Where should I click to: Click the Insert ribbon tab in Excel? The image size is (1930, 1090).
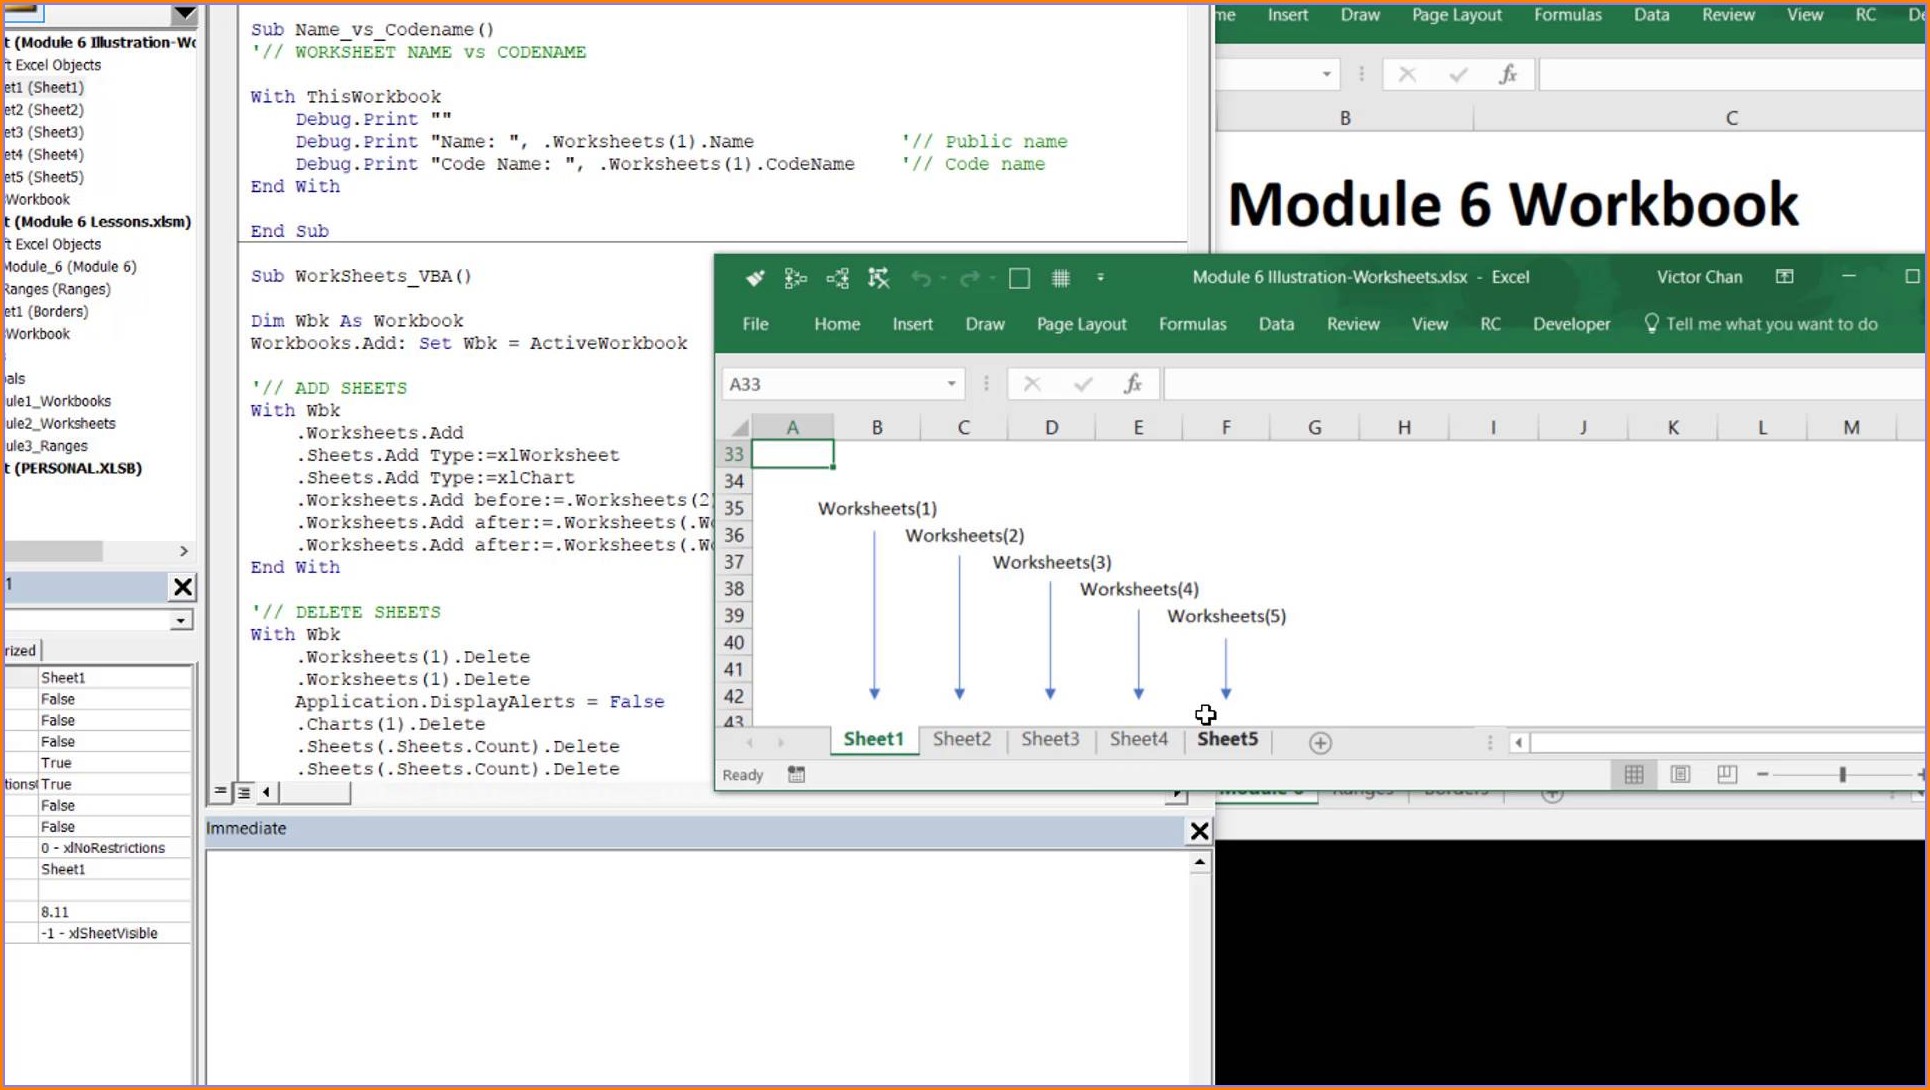(x=911, y=324)
